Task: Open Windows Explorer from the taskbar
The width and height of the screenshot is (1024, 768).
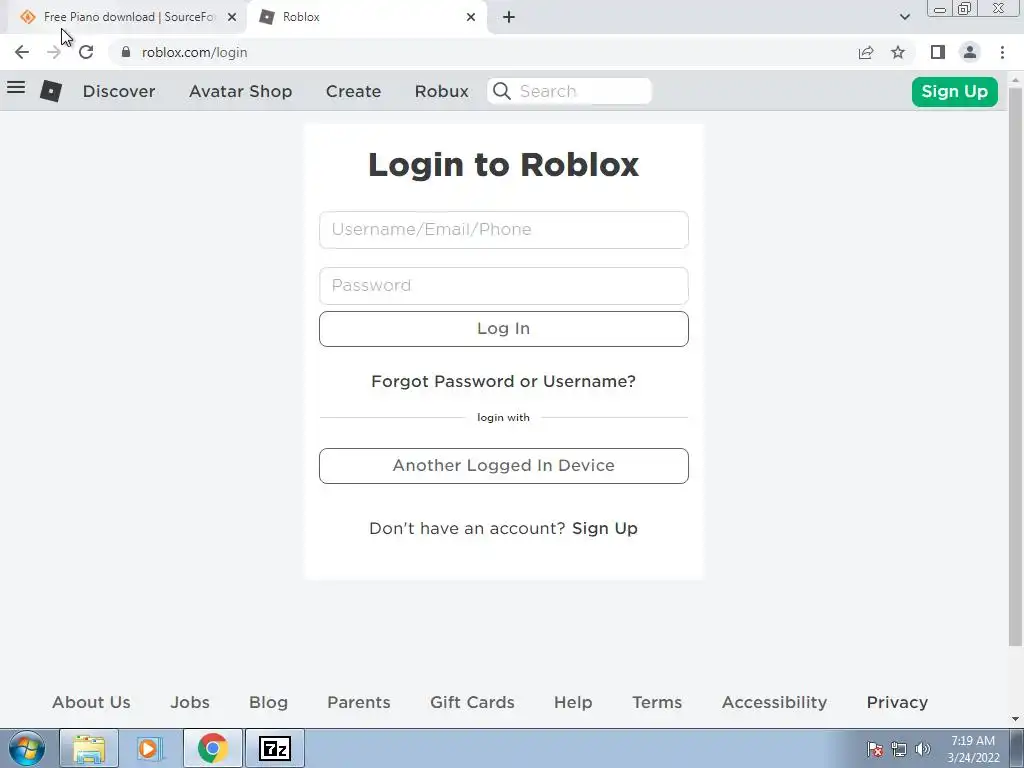Action: pos(89,748)
